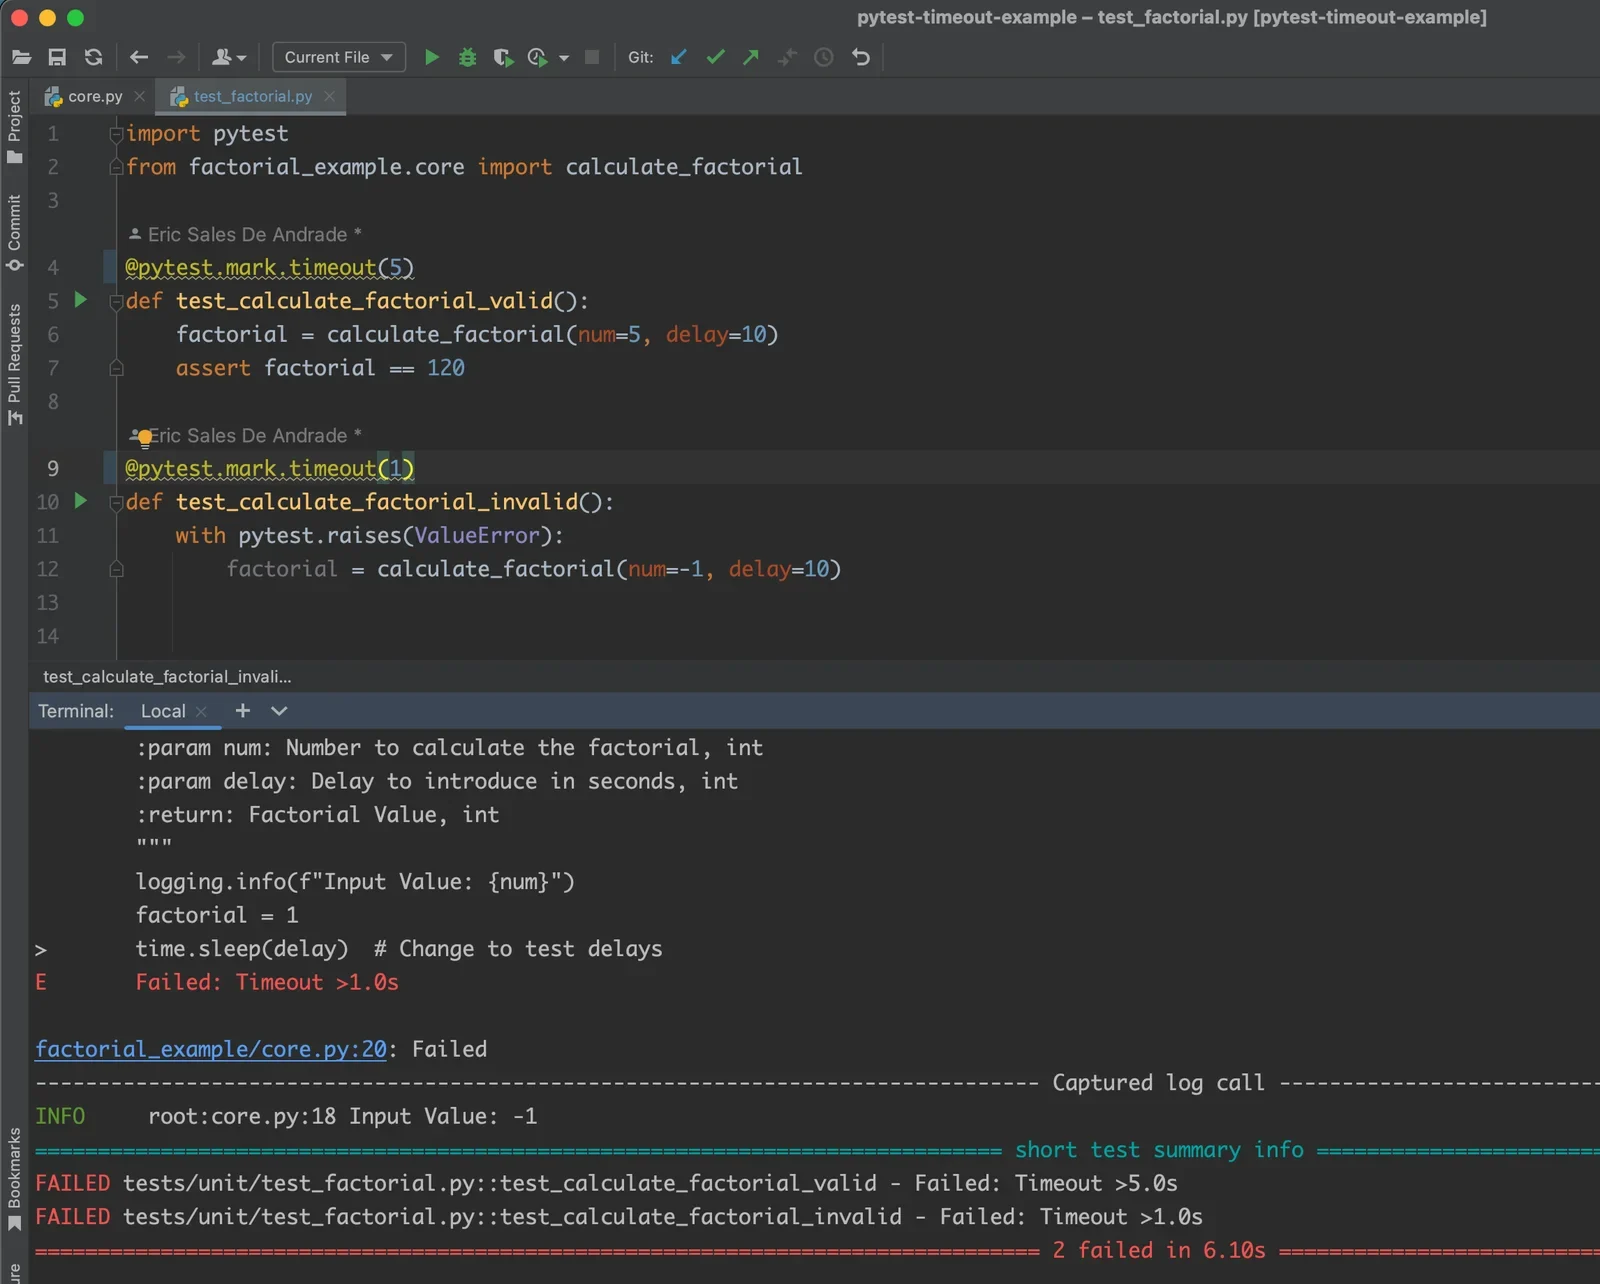
Task: Select the Local terminal tab
Action: tap(163, 711)
